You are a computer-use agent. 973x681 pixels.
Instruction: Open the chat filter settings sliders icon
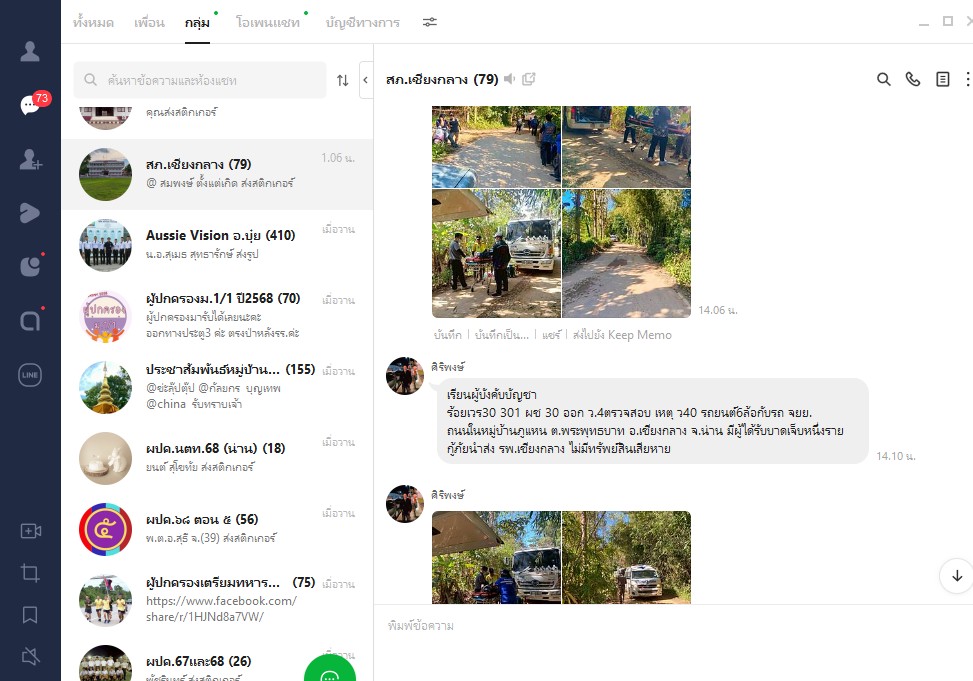[429, 22]
